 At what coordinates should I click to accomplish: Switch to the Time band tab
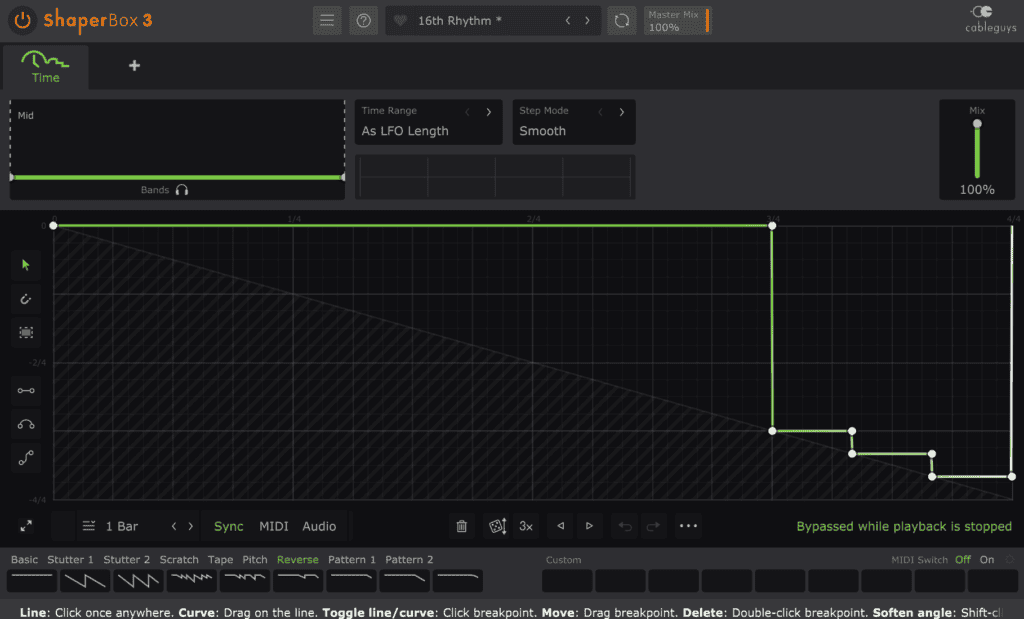(45, 68)
